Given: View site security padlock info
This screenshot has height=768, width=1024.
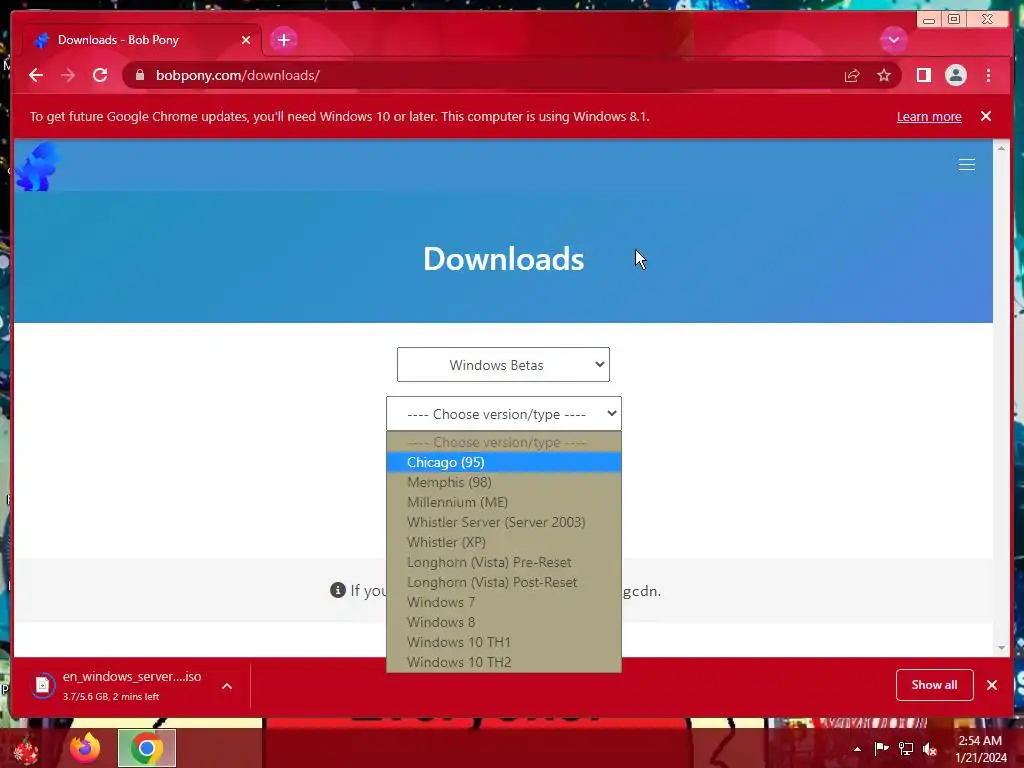Looking at the screenshot, I should 140,75.
